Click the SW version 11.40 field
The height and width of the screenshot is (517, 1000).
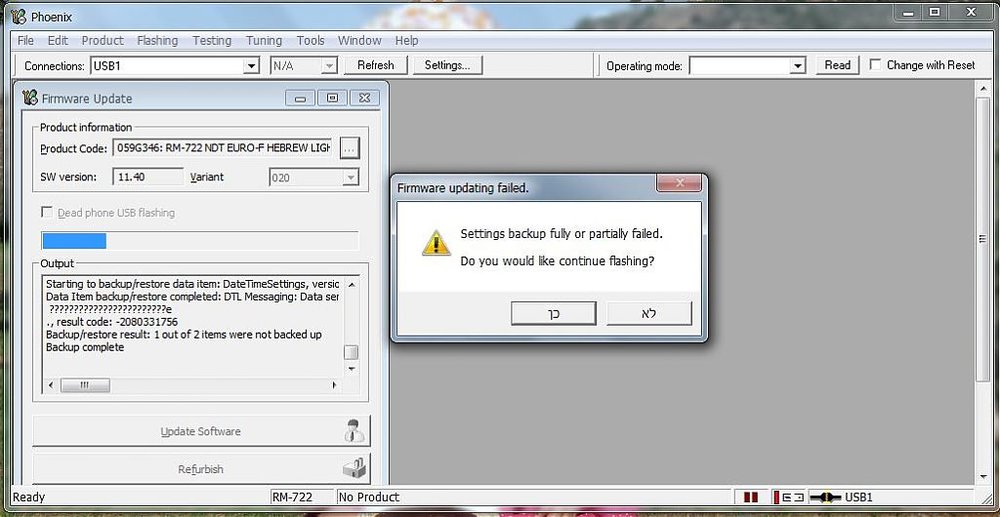[x=148, y=177]
